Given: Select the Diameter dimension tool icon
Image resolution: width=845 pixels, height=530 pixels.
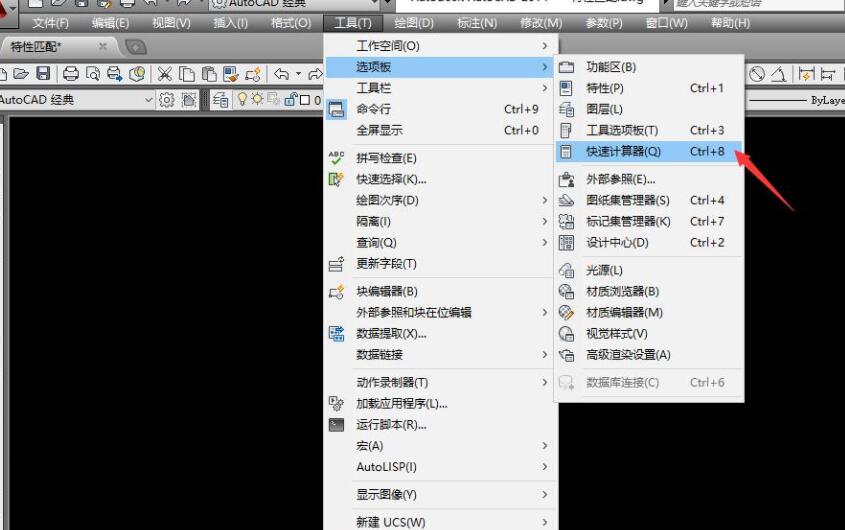Looking at the screenshot, I should pos(757,73).
